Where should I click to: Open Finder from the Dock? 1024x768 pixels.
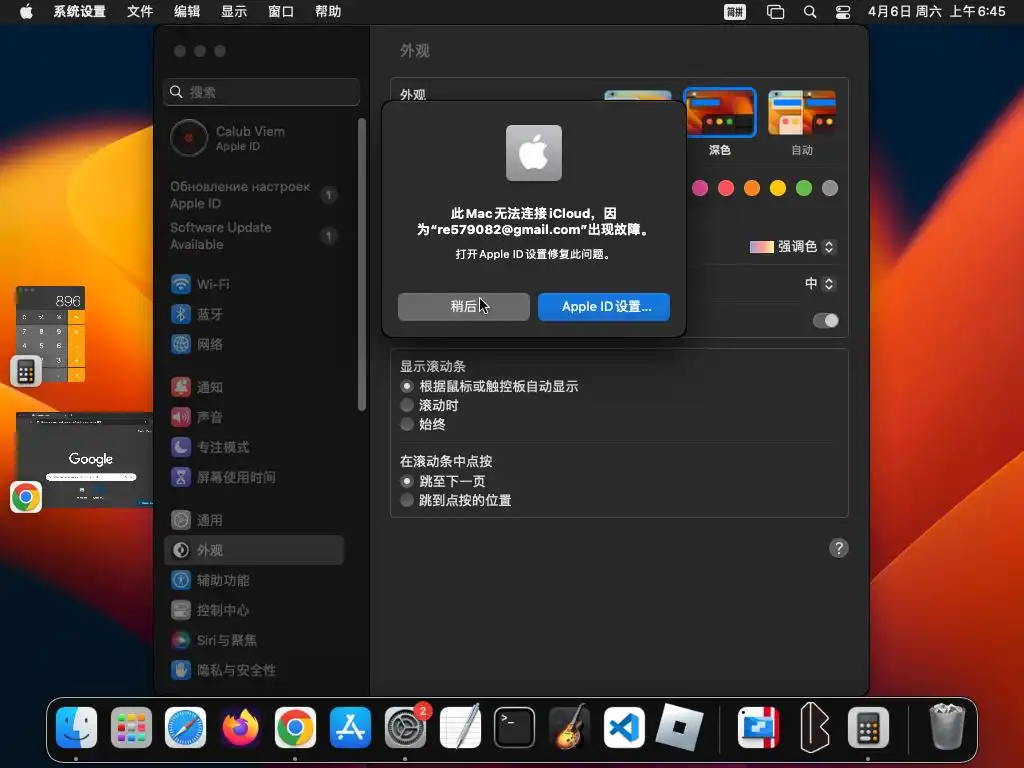pyautogui.click(x=76, y=728)
